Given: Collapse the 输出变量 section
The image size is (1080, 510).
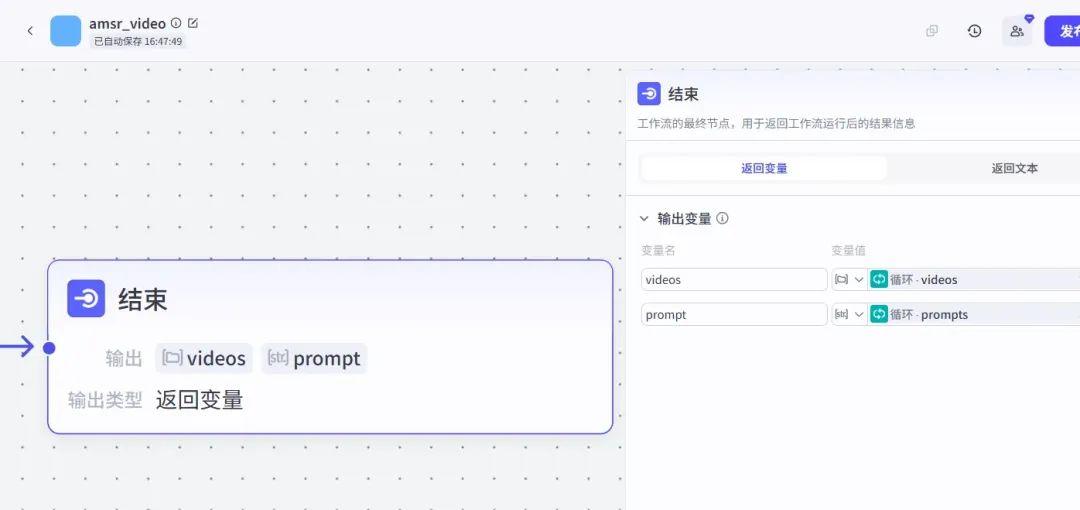Looking at the screenshot, I should point(644,218).
